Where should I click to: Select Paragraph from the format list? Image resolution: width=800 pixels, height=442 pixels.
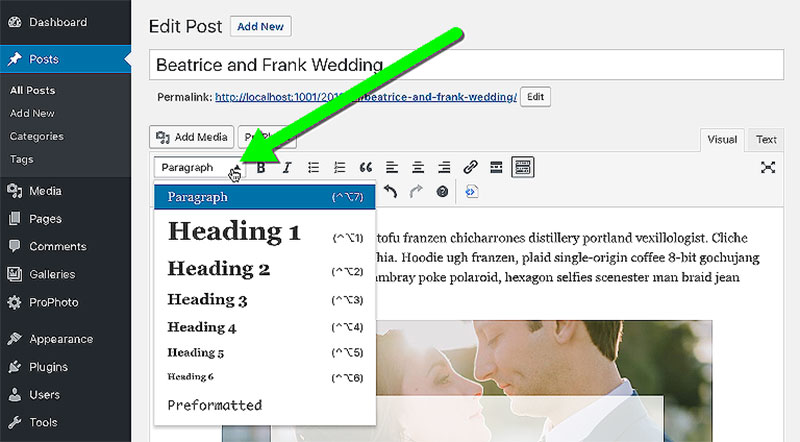(x=265, y=197)
